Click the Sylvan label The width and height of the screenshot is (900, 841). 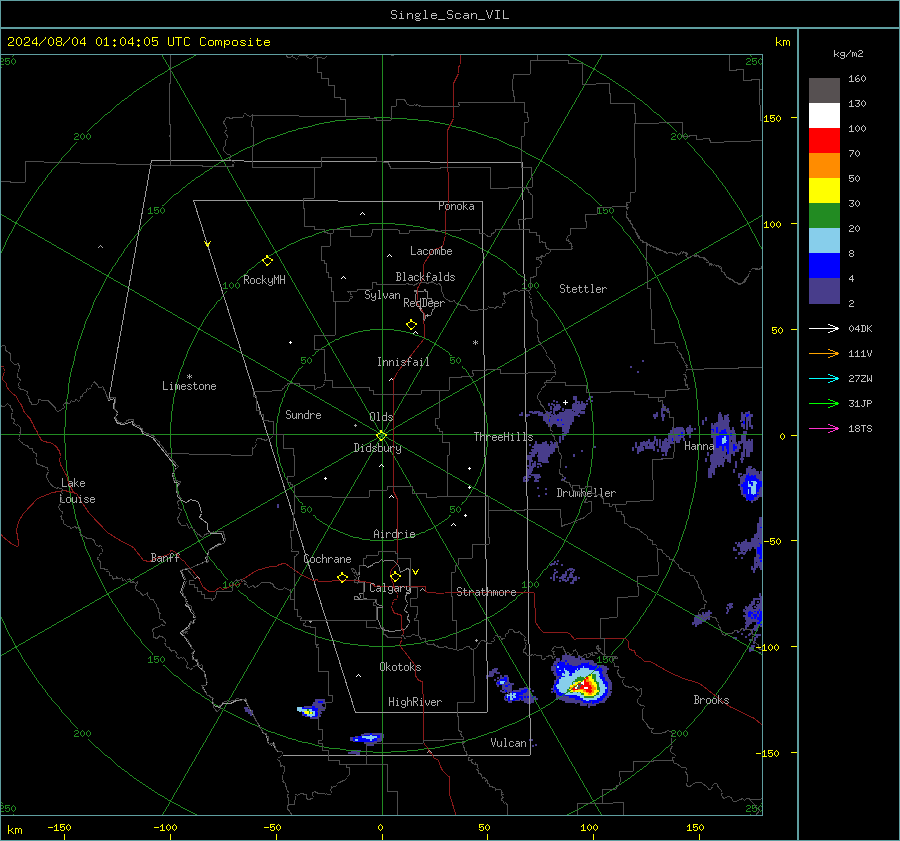pos(382,295)
